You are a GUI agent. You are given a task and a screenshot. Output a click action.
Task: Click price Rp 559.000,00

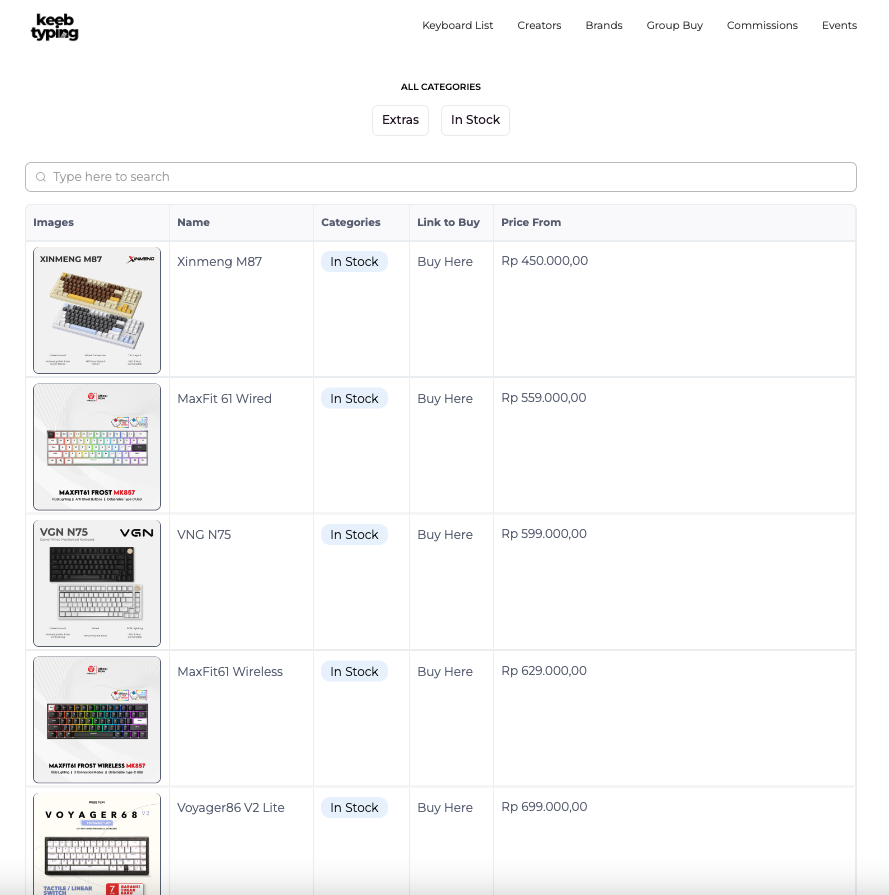(544, 398)
